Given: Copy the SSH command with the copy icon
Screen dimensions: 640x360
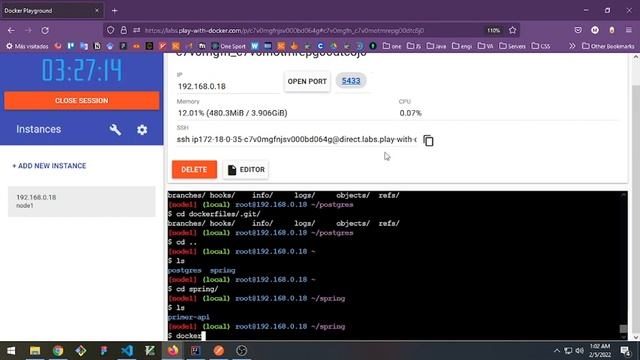Looking at the screenshot, I should 428,140.
